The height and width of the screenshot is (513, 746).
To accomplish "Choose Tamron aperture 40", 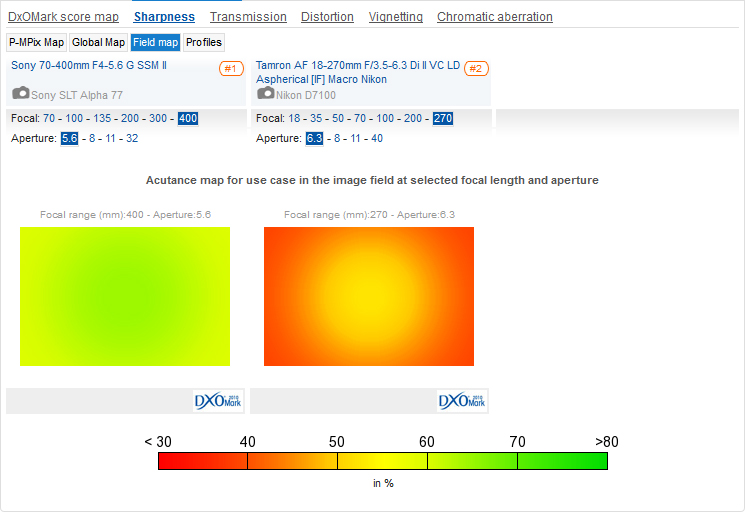I will point(377,138).
